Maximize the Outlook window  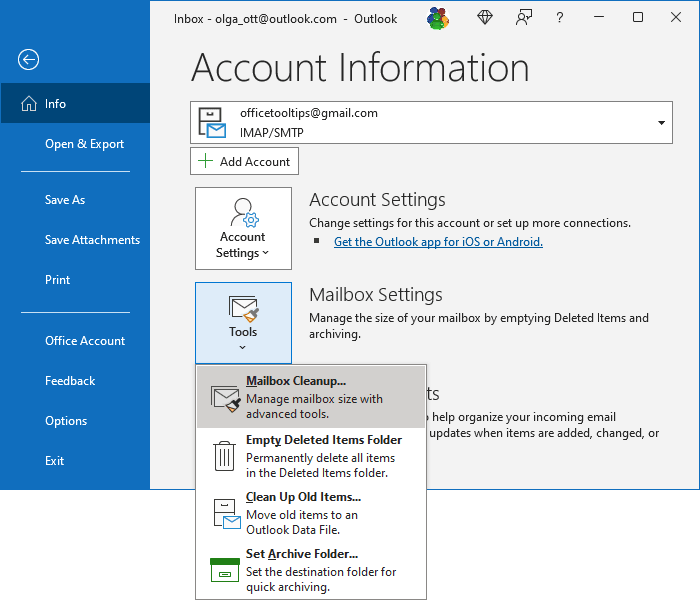[638, 17]
